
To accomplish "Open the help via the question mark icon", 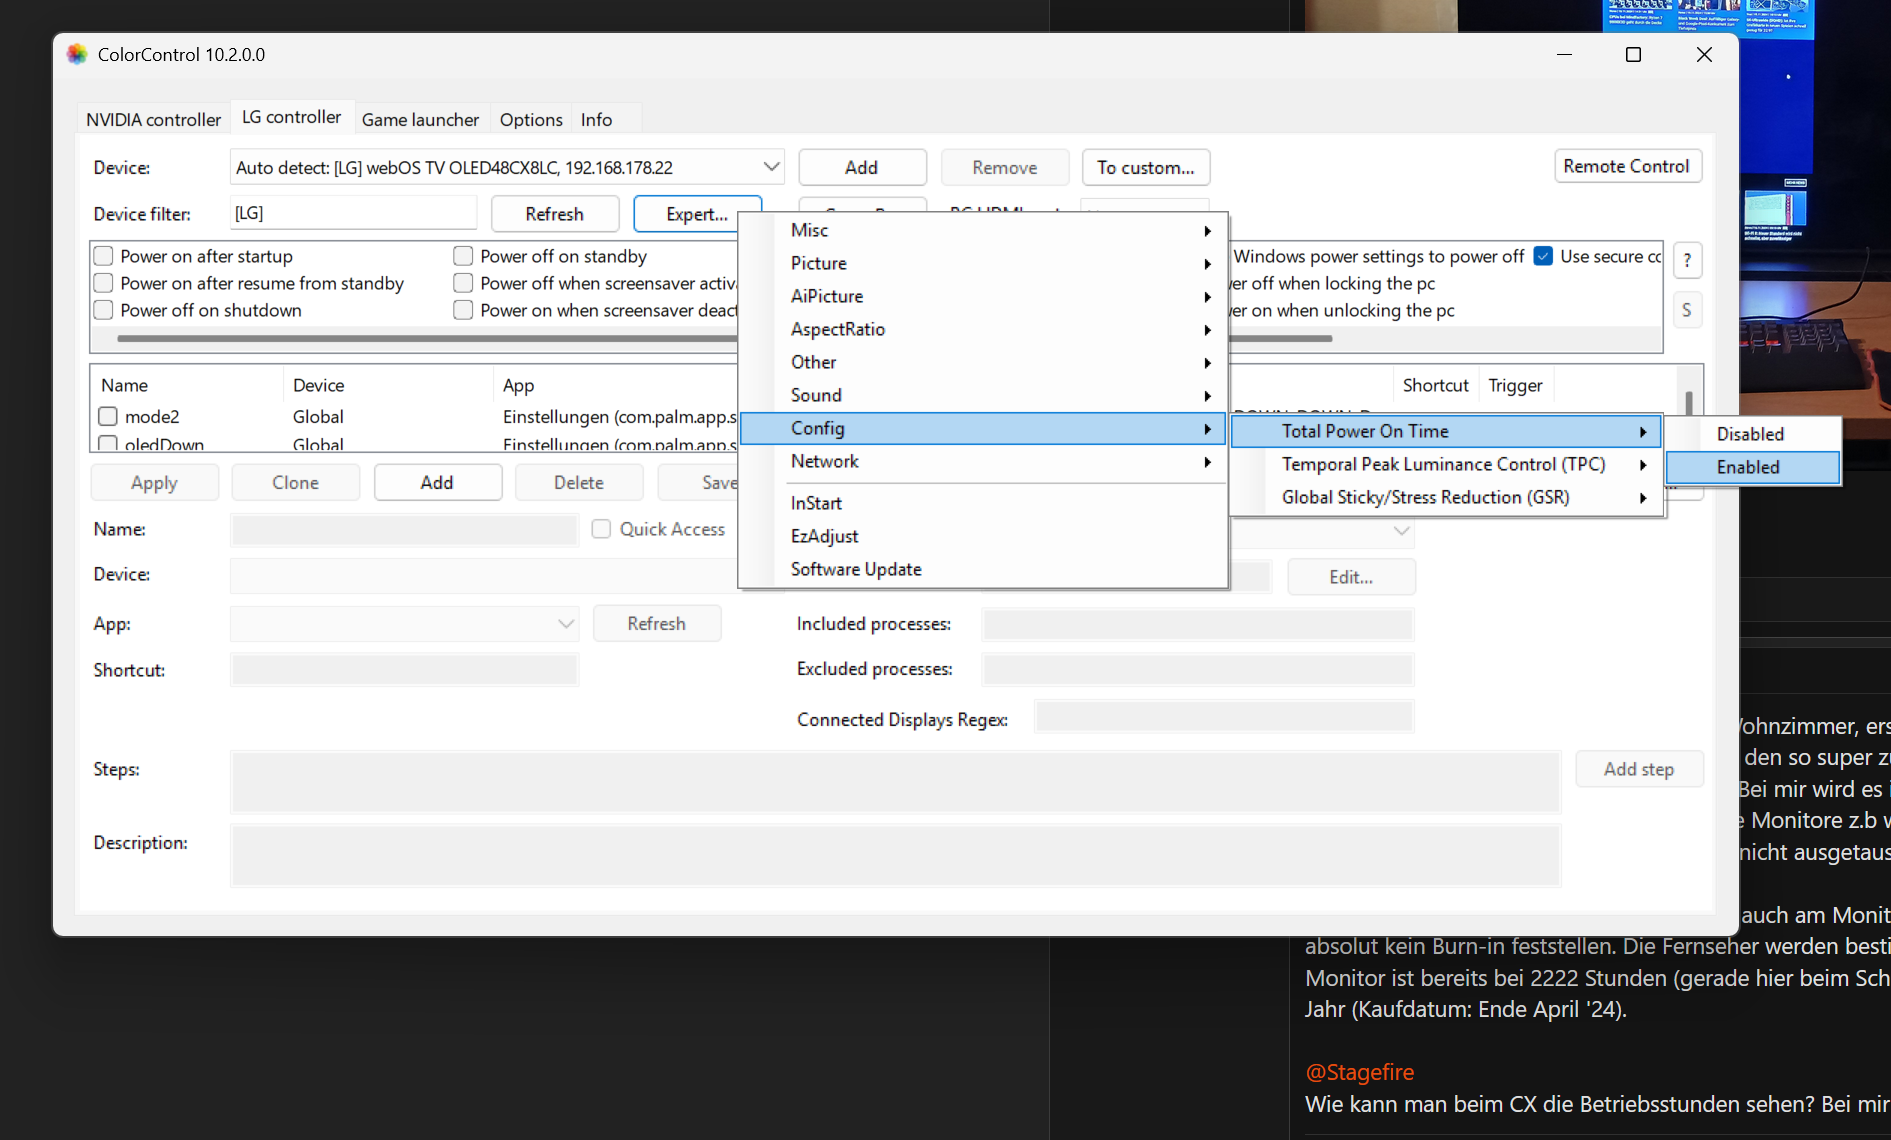I will (x=1687, y=260).
